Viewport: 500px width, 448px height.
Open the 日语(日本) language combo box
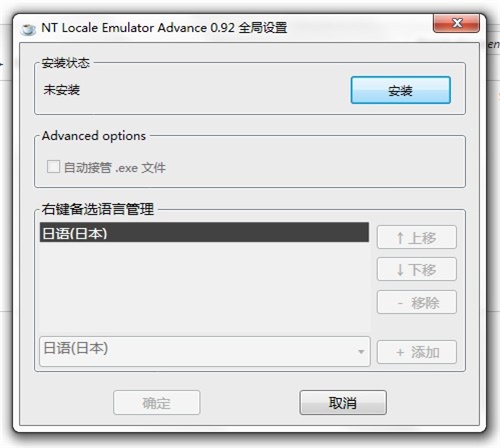tap(205, 351)
